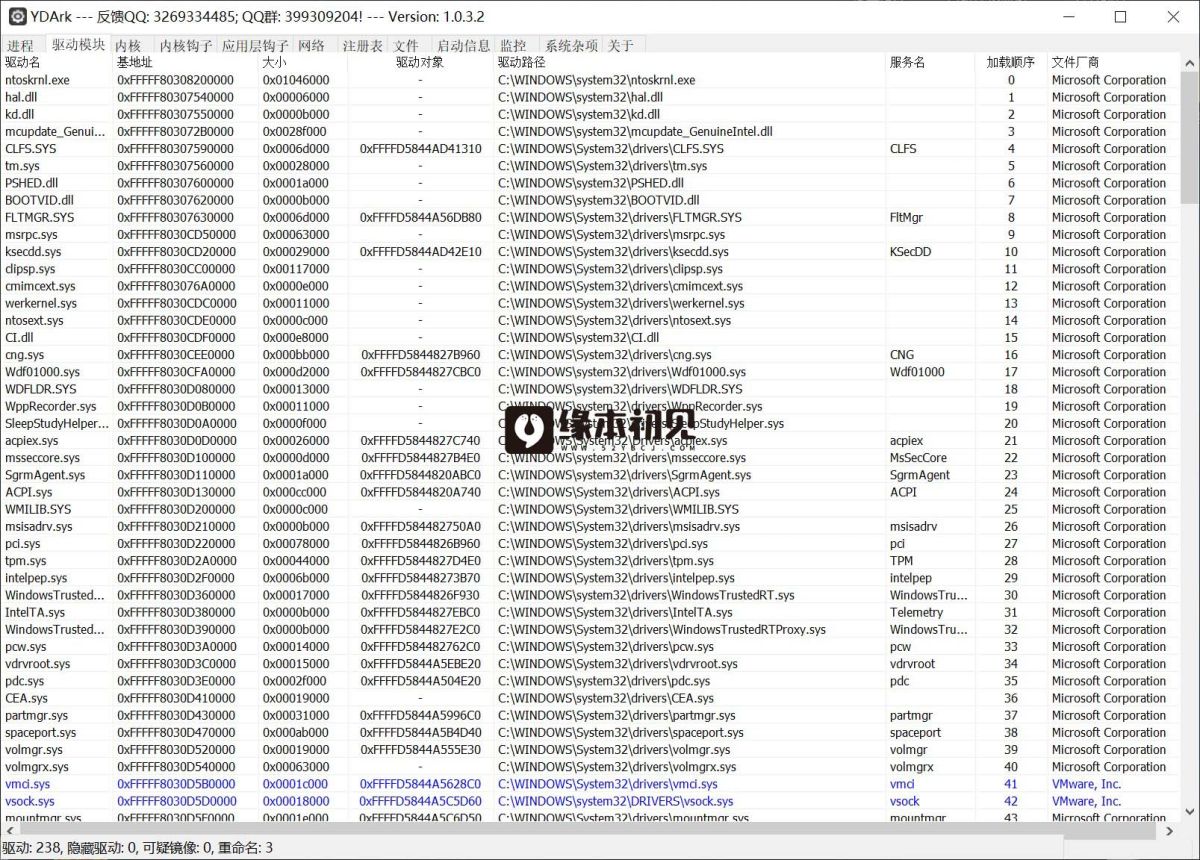The height and width of the screenshot is (860, 1200).
Task: Click the YDArk app icon in title bar
Action: (17, 16)
